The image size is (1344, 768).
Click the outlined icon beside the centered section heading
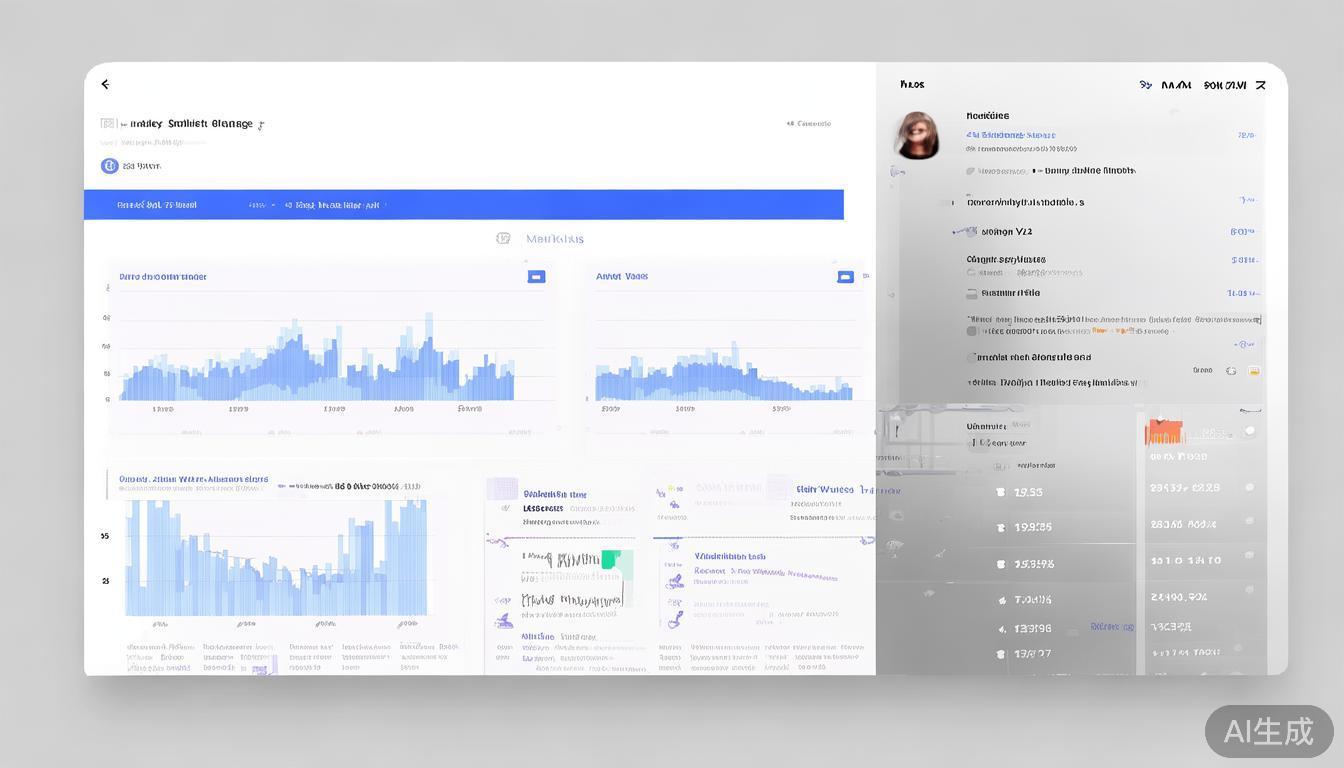click(x=503, y=239)
